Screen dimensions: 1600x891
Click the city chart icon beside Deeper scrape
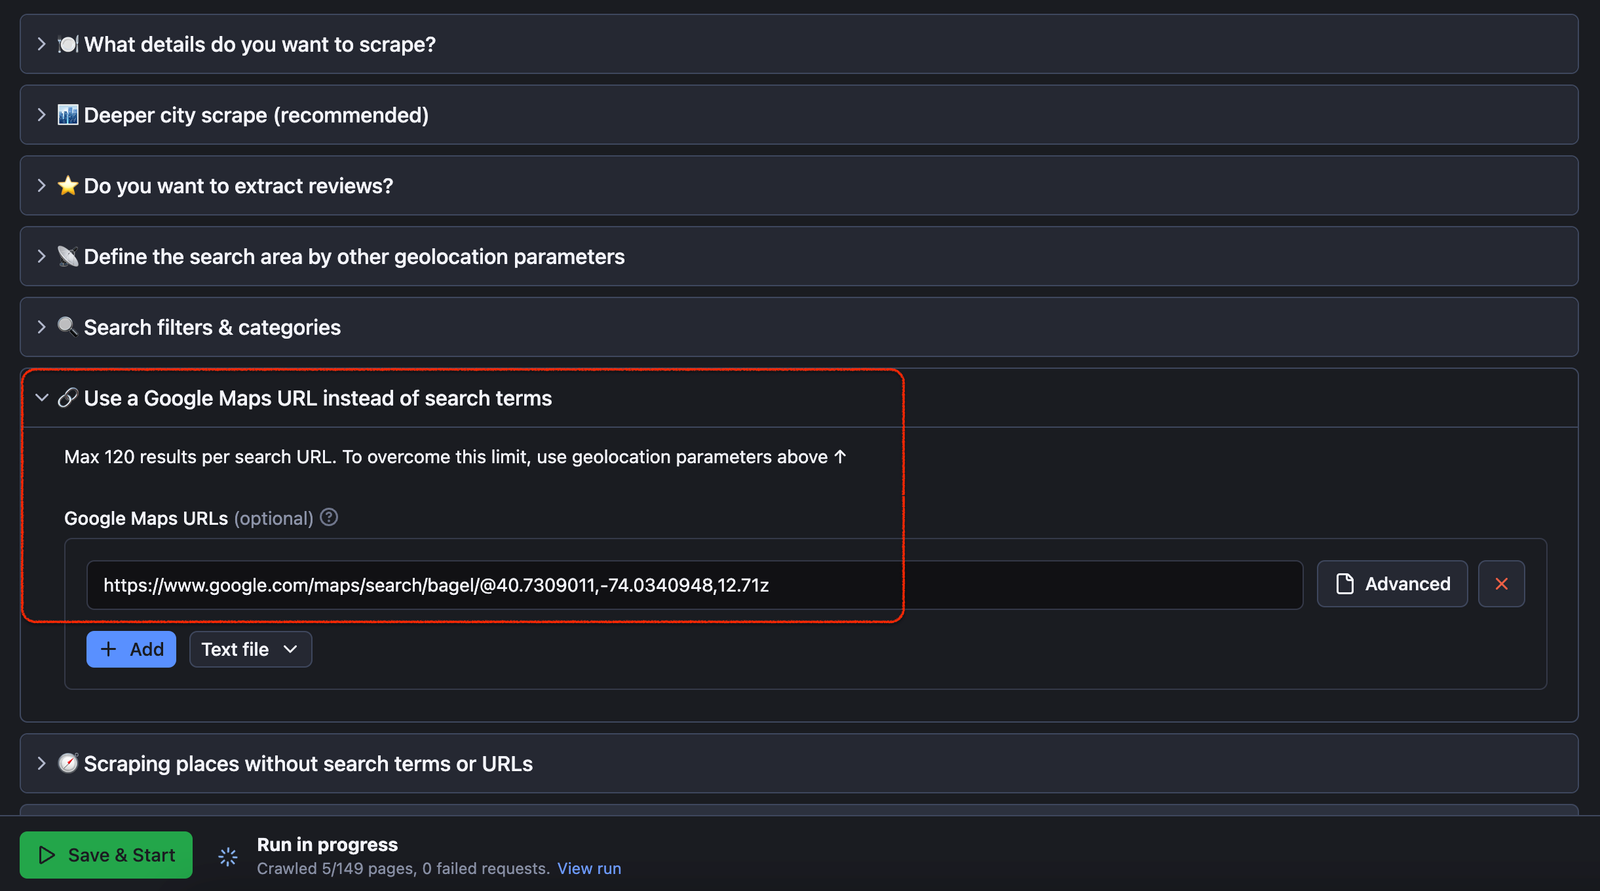coord(68,115)
